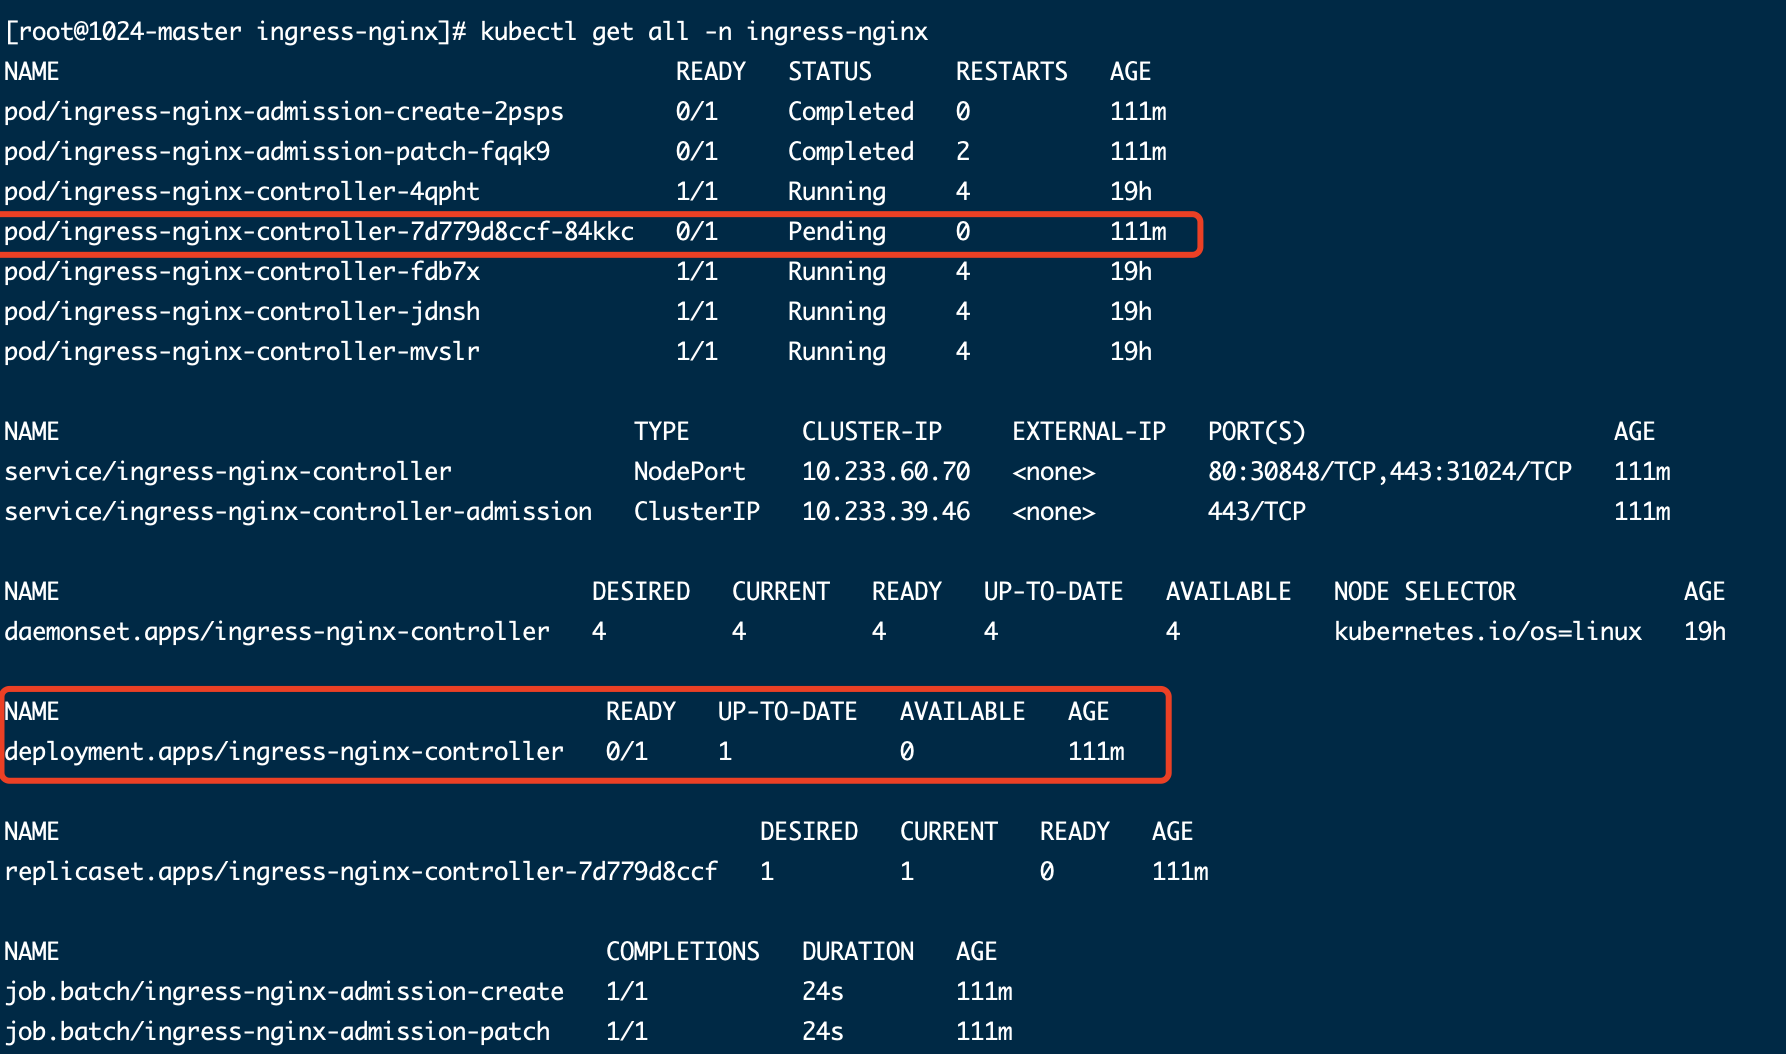Screen dimensions: 1786x1054
Task: Click the CLUSTER-IP column header
Action: click(872, 432)
